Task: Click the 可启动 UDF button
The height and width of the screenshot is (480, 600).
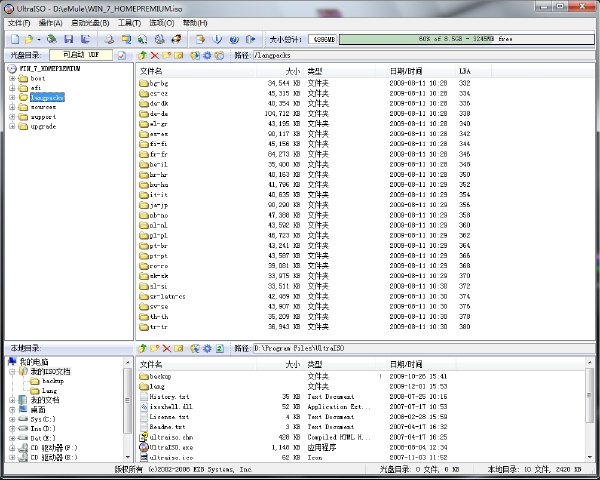Action: tap(81, 55)
